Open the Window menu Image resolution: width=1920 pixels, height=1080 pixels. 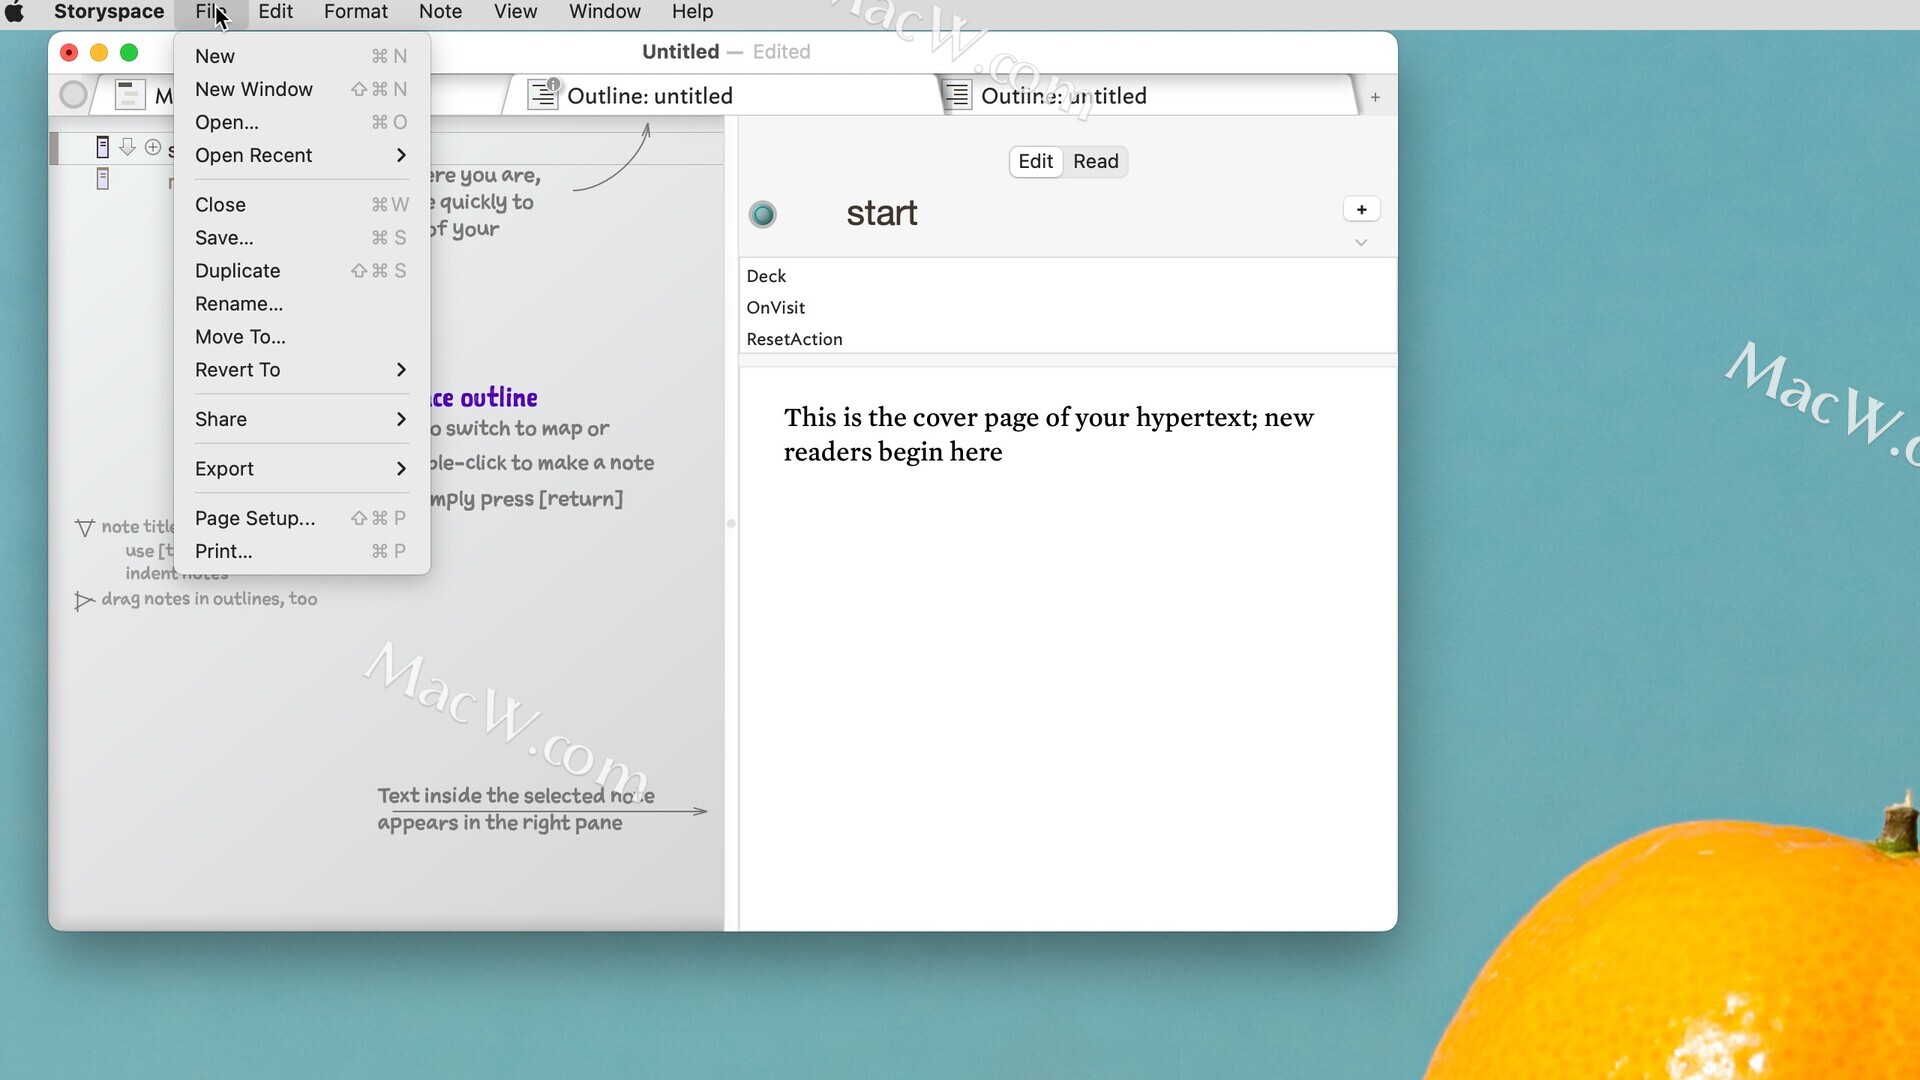(604, 12)
